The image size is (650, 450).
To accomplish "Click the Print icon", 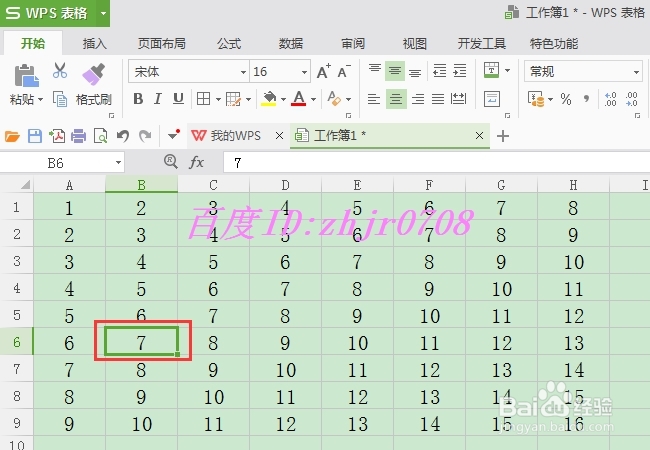I will [78, 136].
